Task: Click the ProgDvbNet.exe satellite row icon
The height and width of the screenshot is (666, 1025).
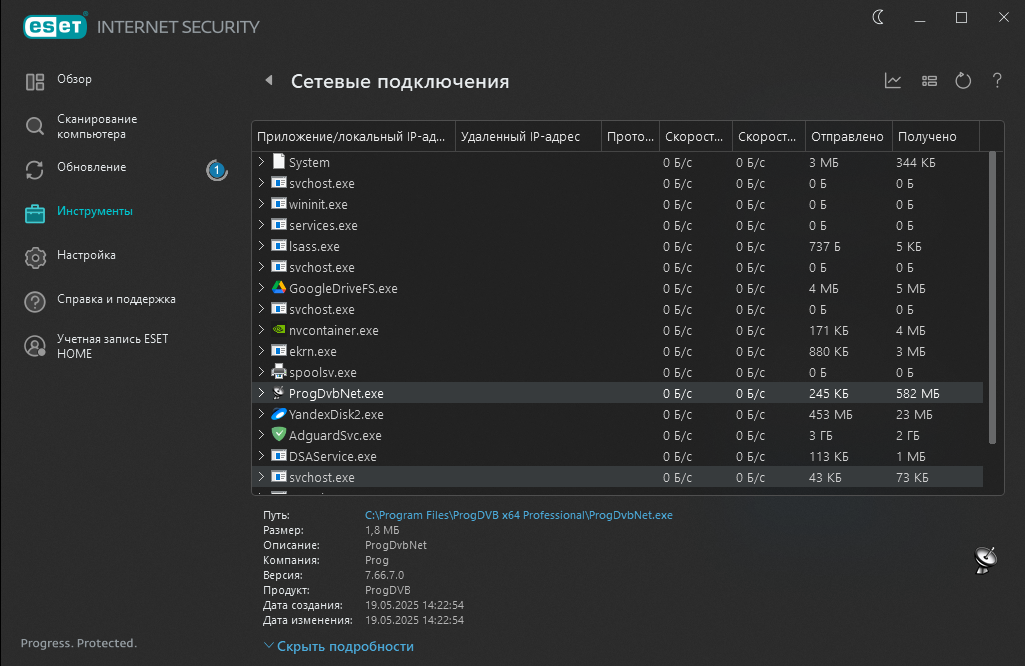Action: pos(279,392)
